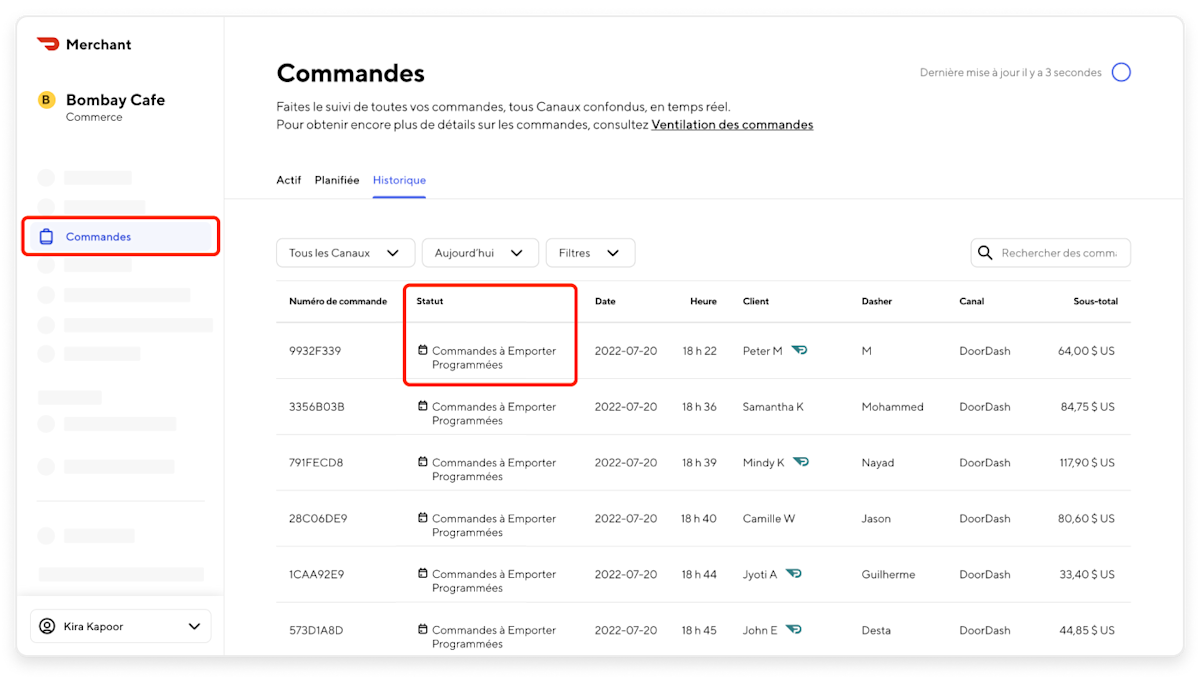
Task: Open the Aujourd'hui date dropdown
Action: (x=480, y=253)
